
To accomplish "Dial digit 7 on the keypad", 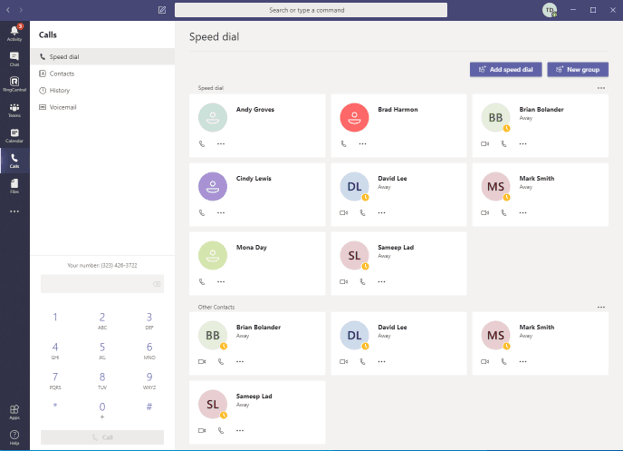I will click(x=55, y=380).
